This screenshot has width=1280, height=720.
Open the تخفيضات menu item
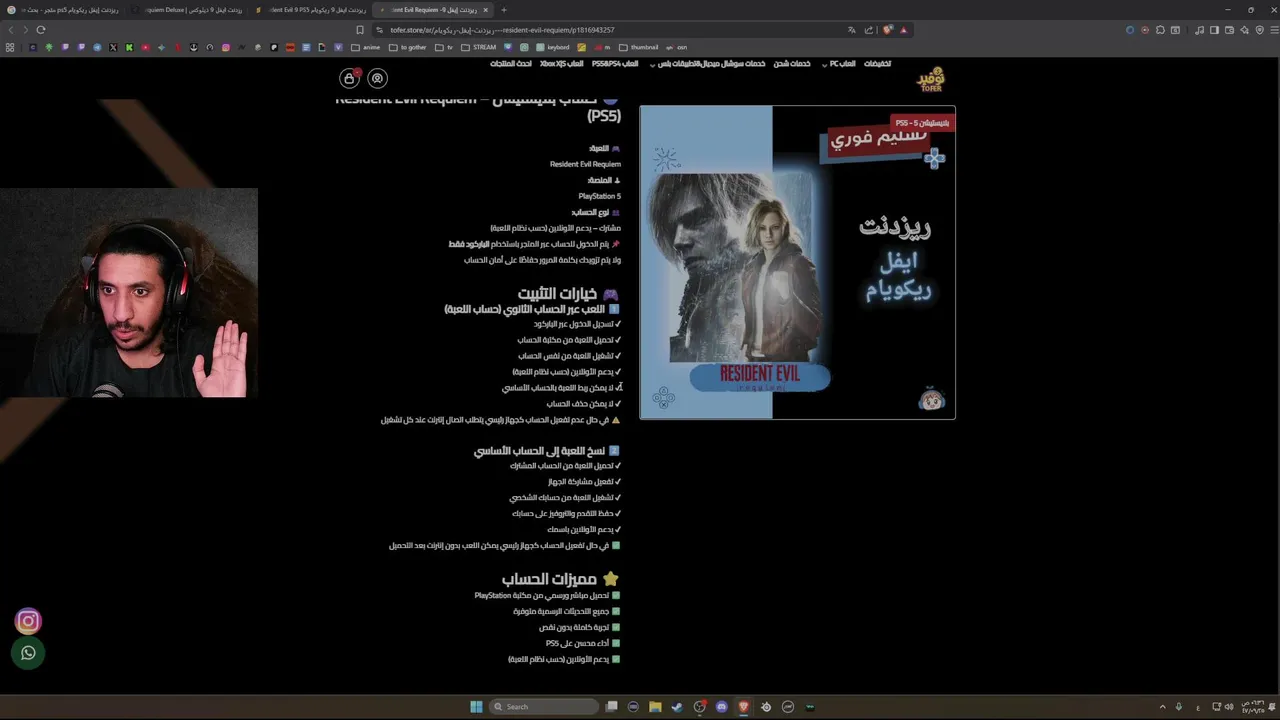878,64
